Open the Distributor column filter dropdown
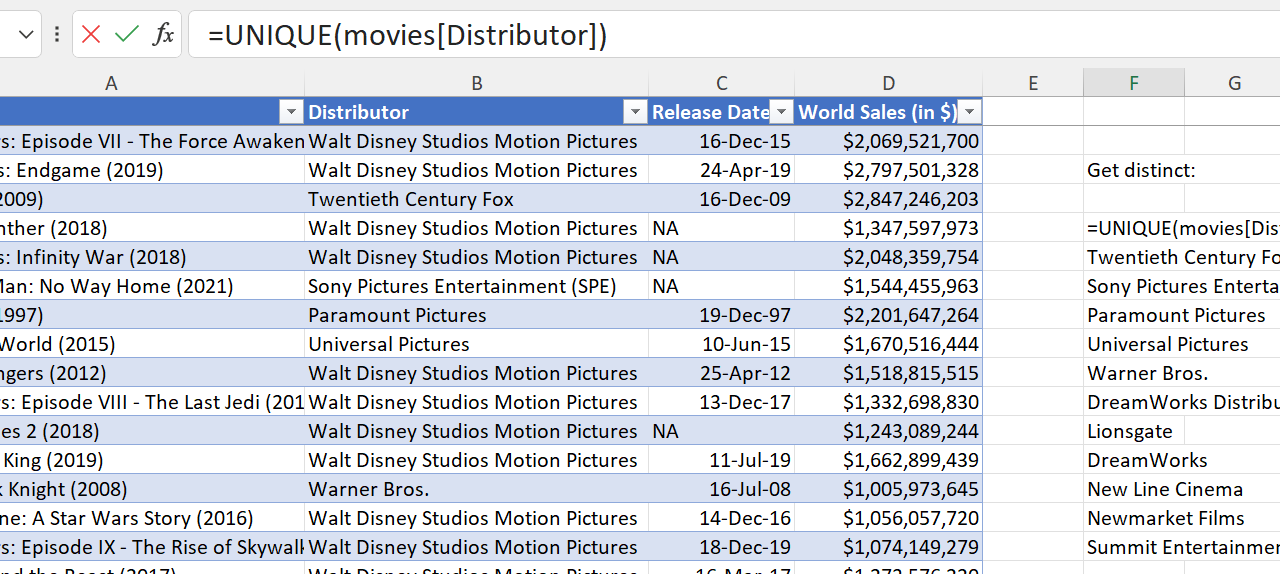Image resolution: width=1280 pixels, height=574 pixels. coord(634,112)
